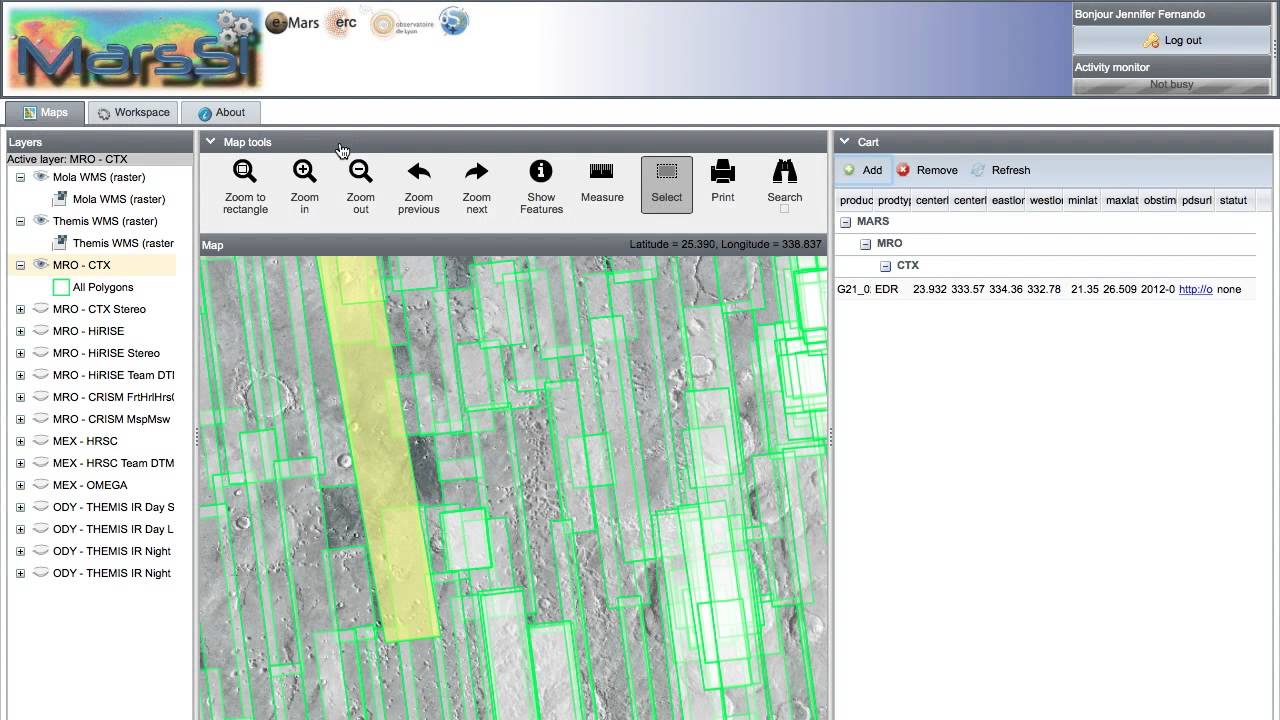Show the MRO - HiRISE Stereo layer

pyautogui.click(x=41, y=353)
